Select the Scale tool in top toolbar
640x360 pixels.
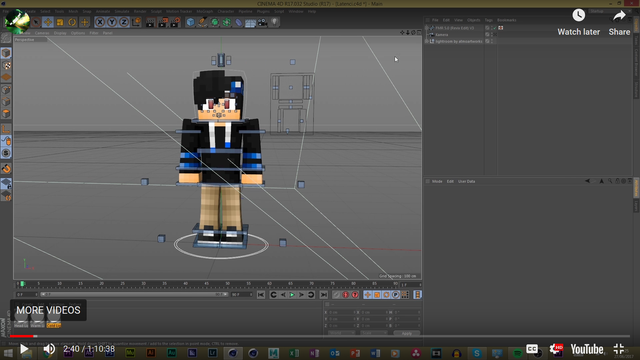(x=60, y=22)
